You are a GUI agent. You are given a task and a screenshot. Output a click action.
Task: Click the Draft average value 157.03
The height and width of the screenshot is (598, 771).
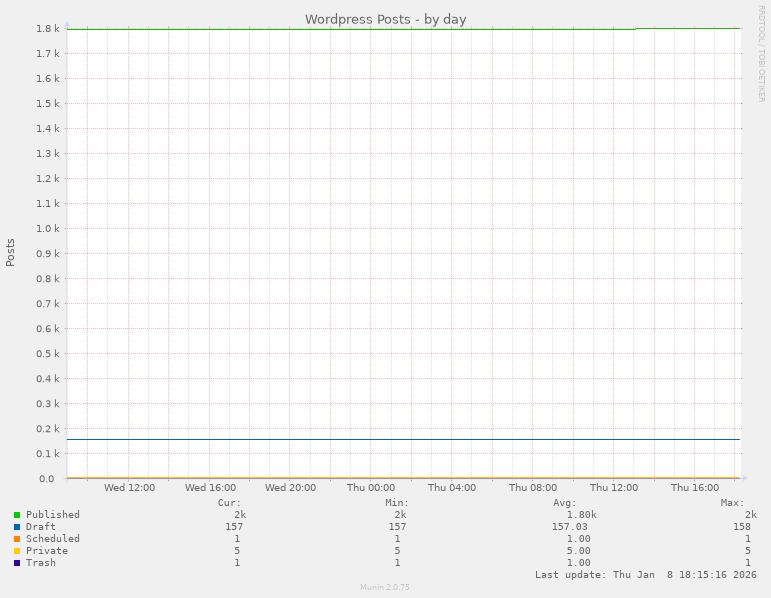tap(569, 527)
